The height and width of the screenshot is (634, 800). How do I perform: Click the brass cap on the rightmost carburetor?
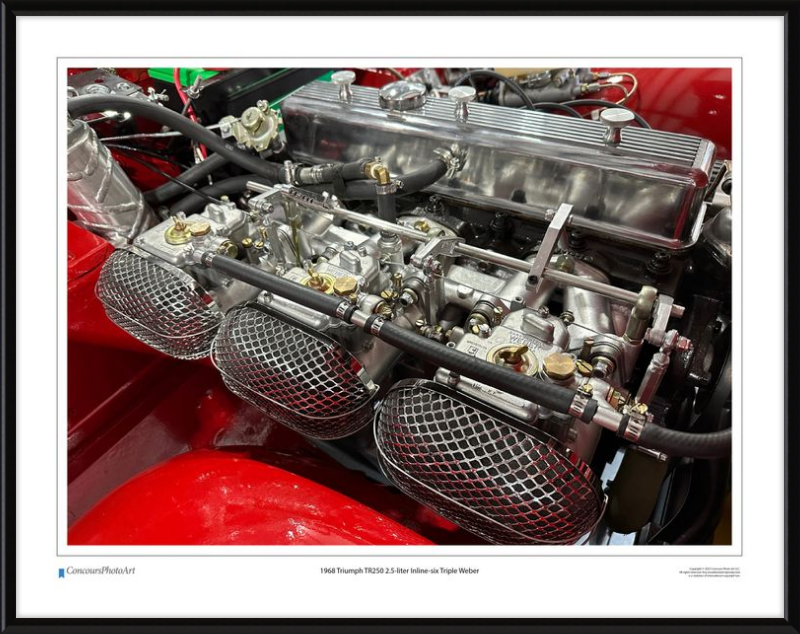560,367
